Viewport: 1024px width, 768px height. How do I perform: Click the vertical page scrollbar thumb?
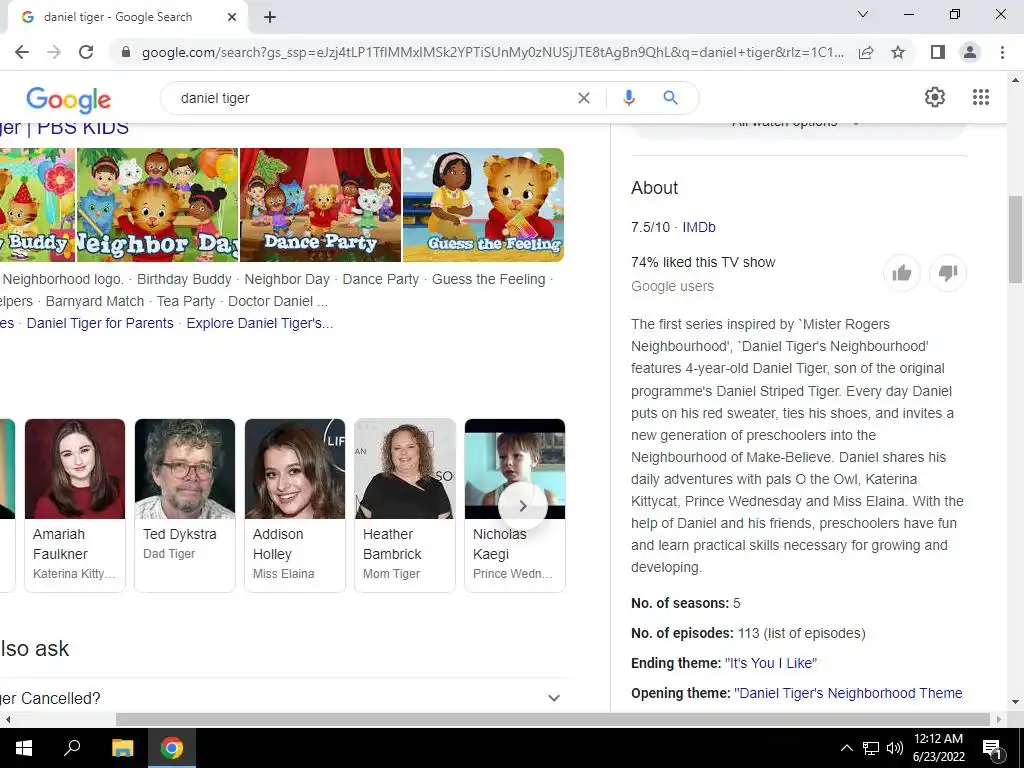(1015, 239)
